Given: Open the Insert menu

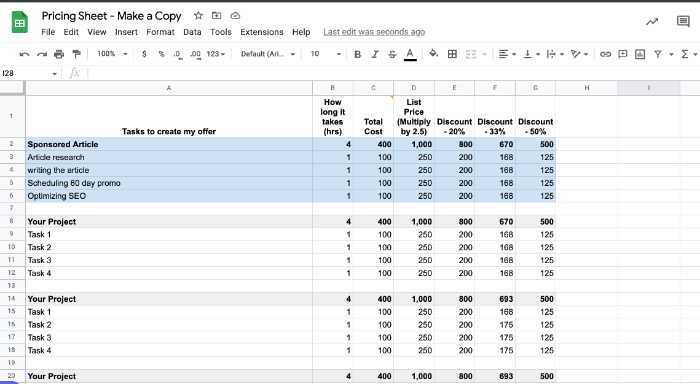Looking at the screenshot, I should [126, 32].
